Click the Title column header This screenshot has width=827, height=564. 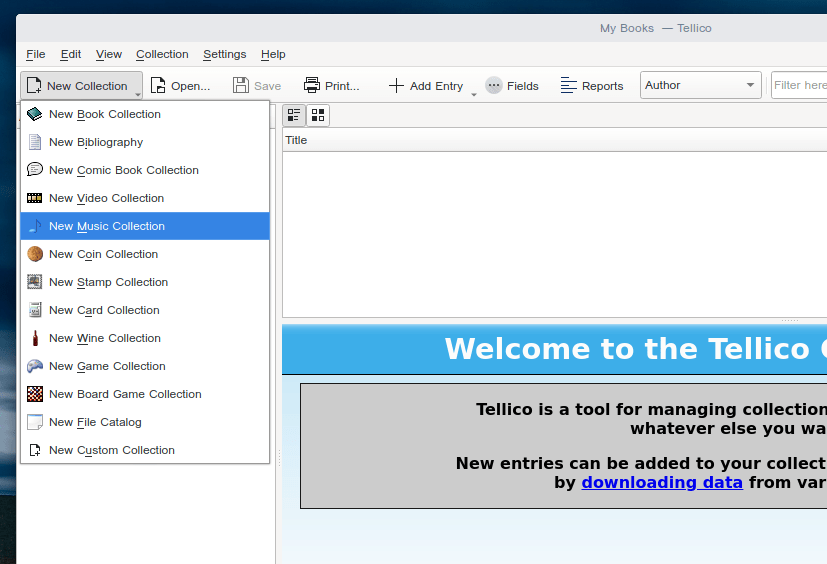[x=555, y=140]
